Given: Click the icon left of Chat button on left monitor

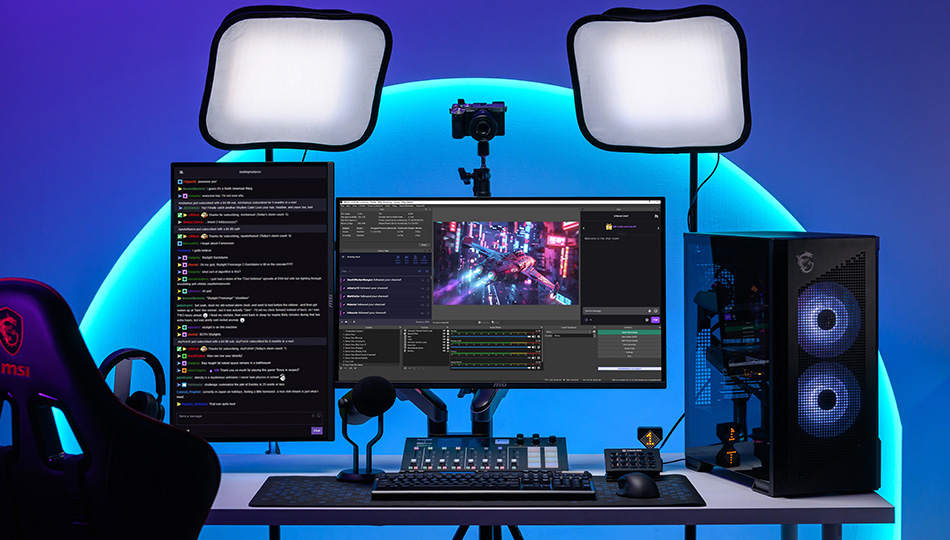Looking at the screenshot, I should click(188, 431).
